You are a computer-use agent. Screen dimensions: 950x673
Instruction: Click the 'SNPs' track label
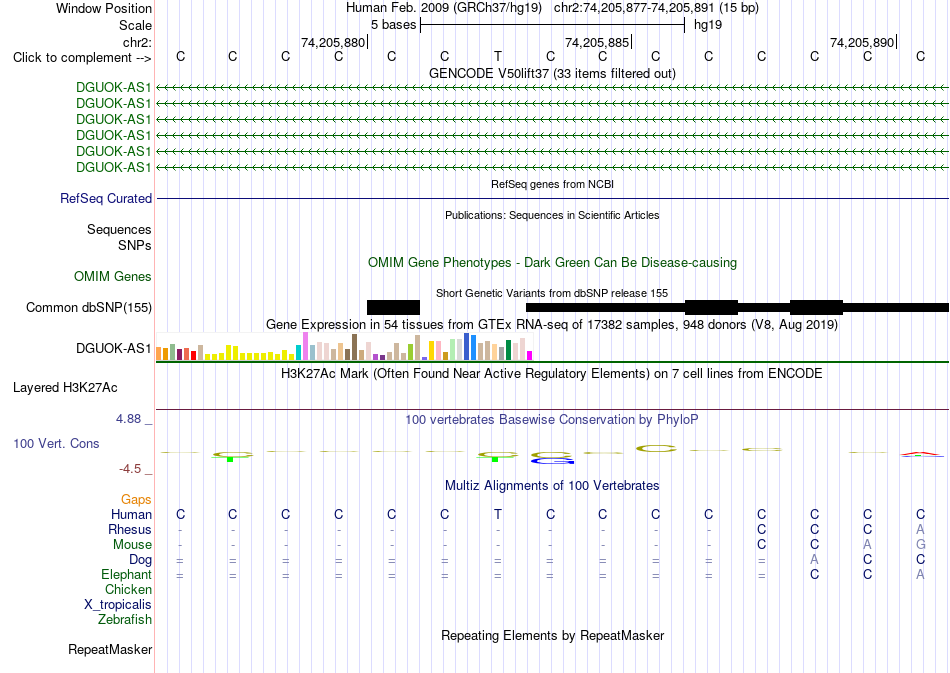pos(135,245)
